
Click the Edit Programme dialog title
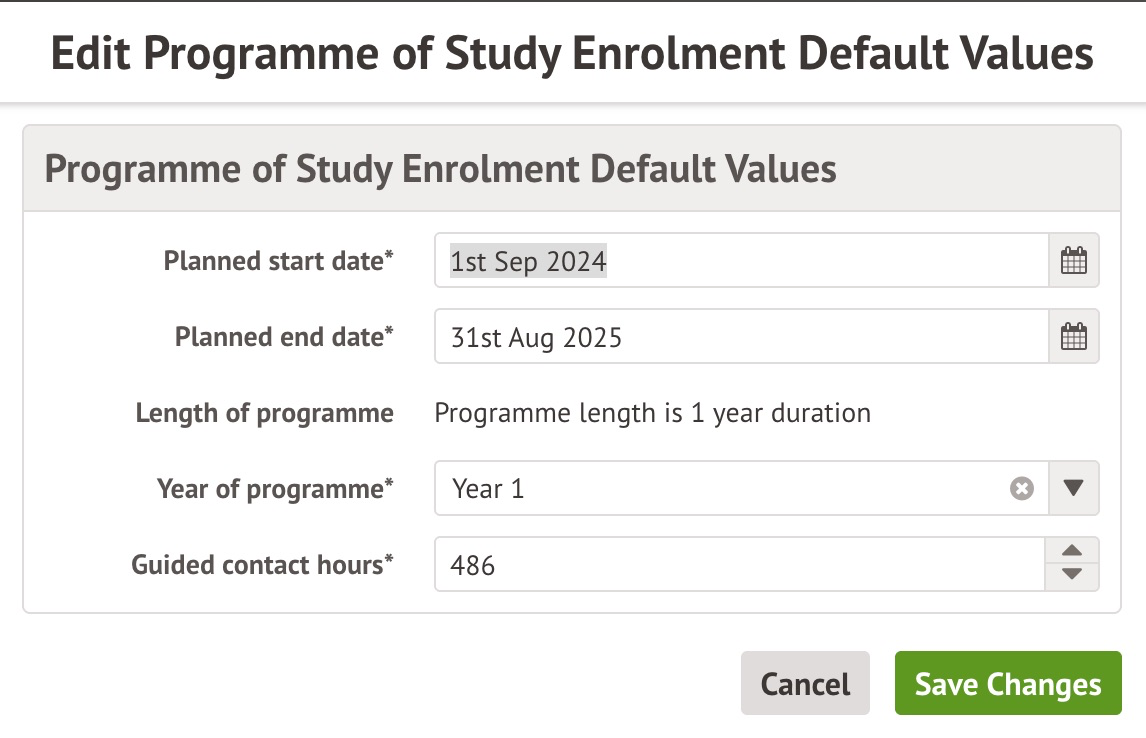coord(572,53)
